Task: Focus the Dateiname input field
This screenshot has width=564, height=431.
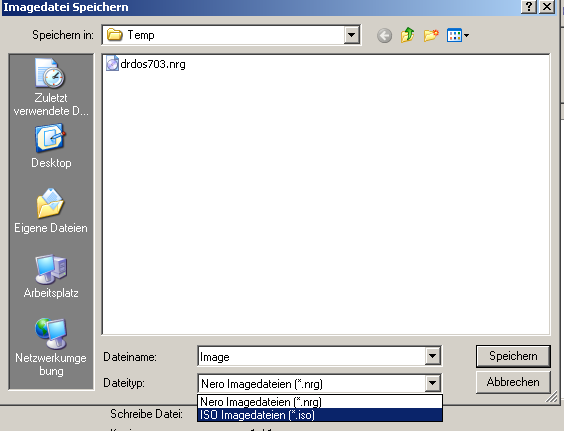Action: click(x=311, y=357)
